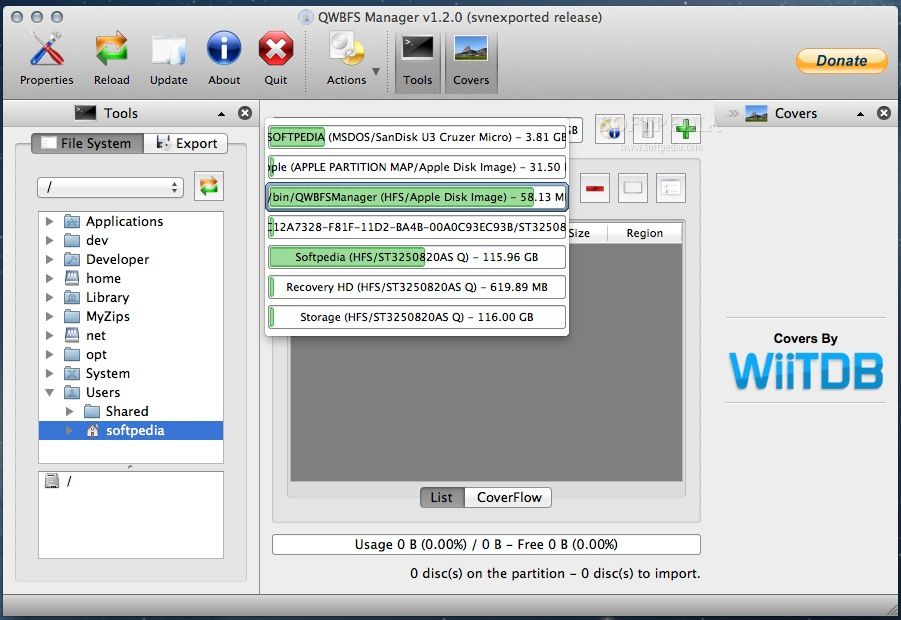Open the Actions disc menu
The width and height of the screenshot is (901, 620).
point(346,59)
